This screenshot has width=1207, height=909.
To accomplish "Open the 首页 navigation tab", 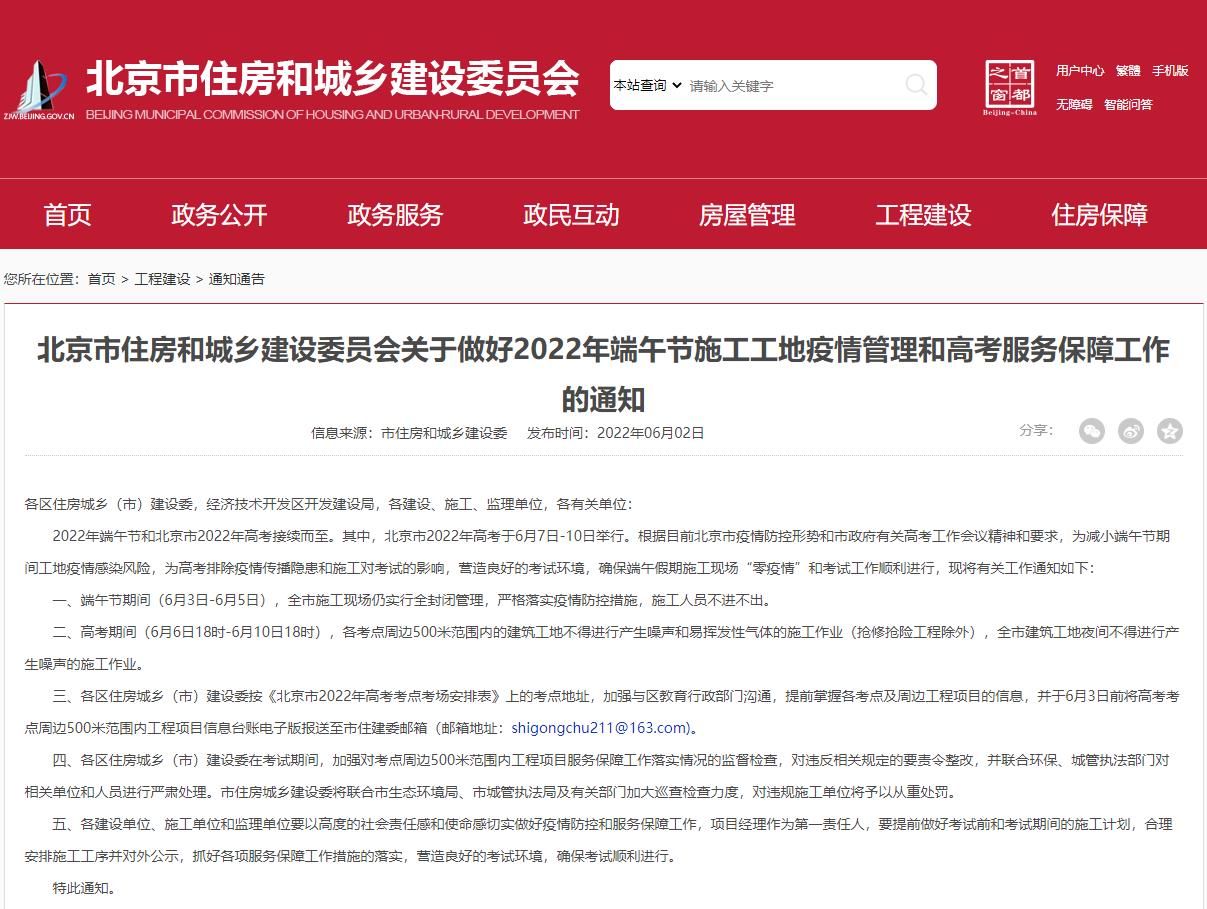I will (x=67, y=215).
